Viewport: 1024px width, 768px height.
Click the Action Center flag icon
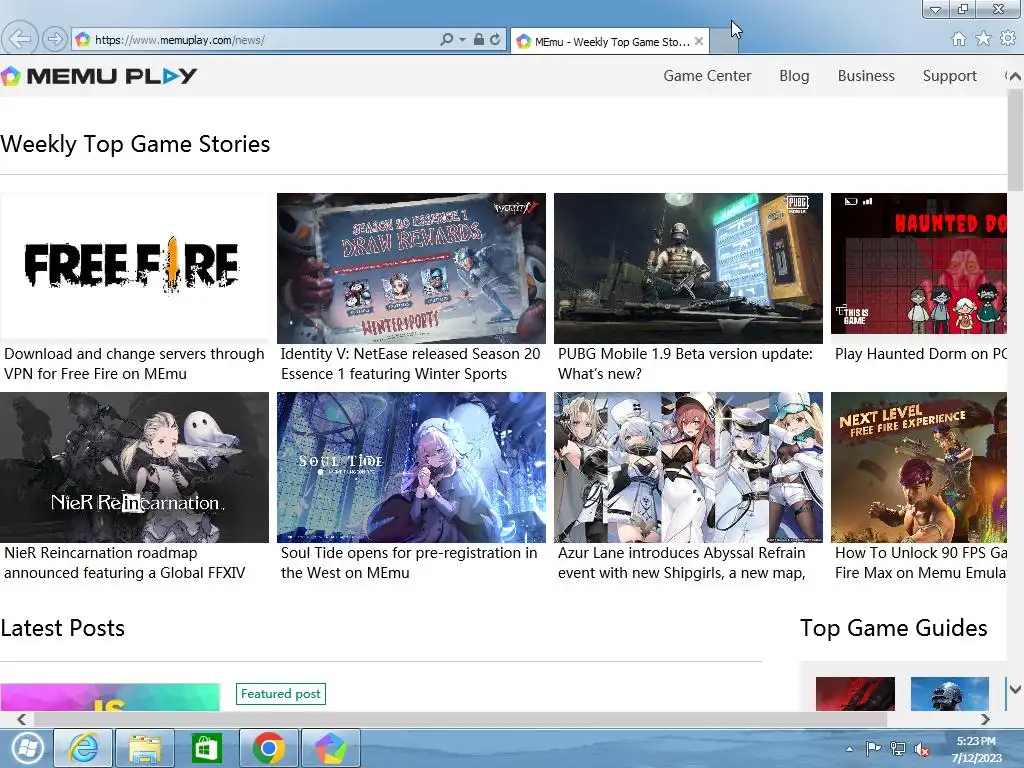coord(873,749)
